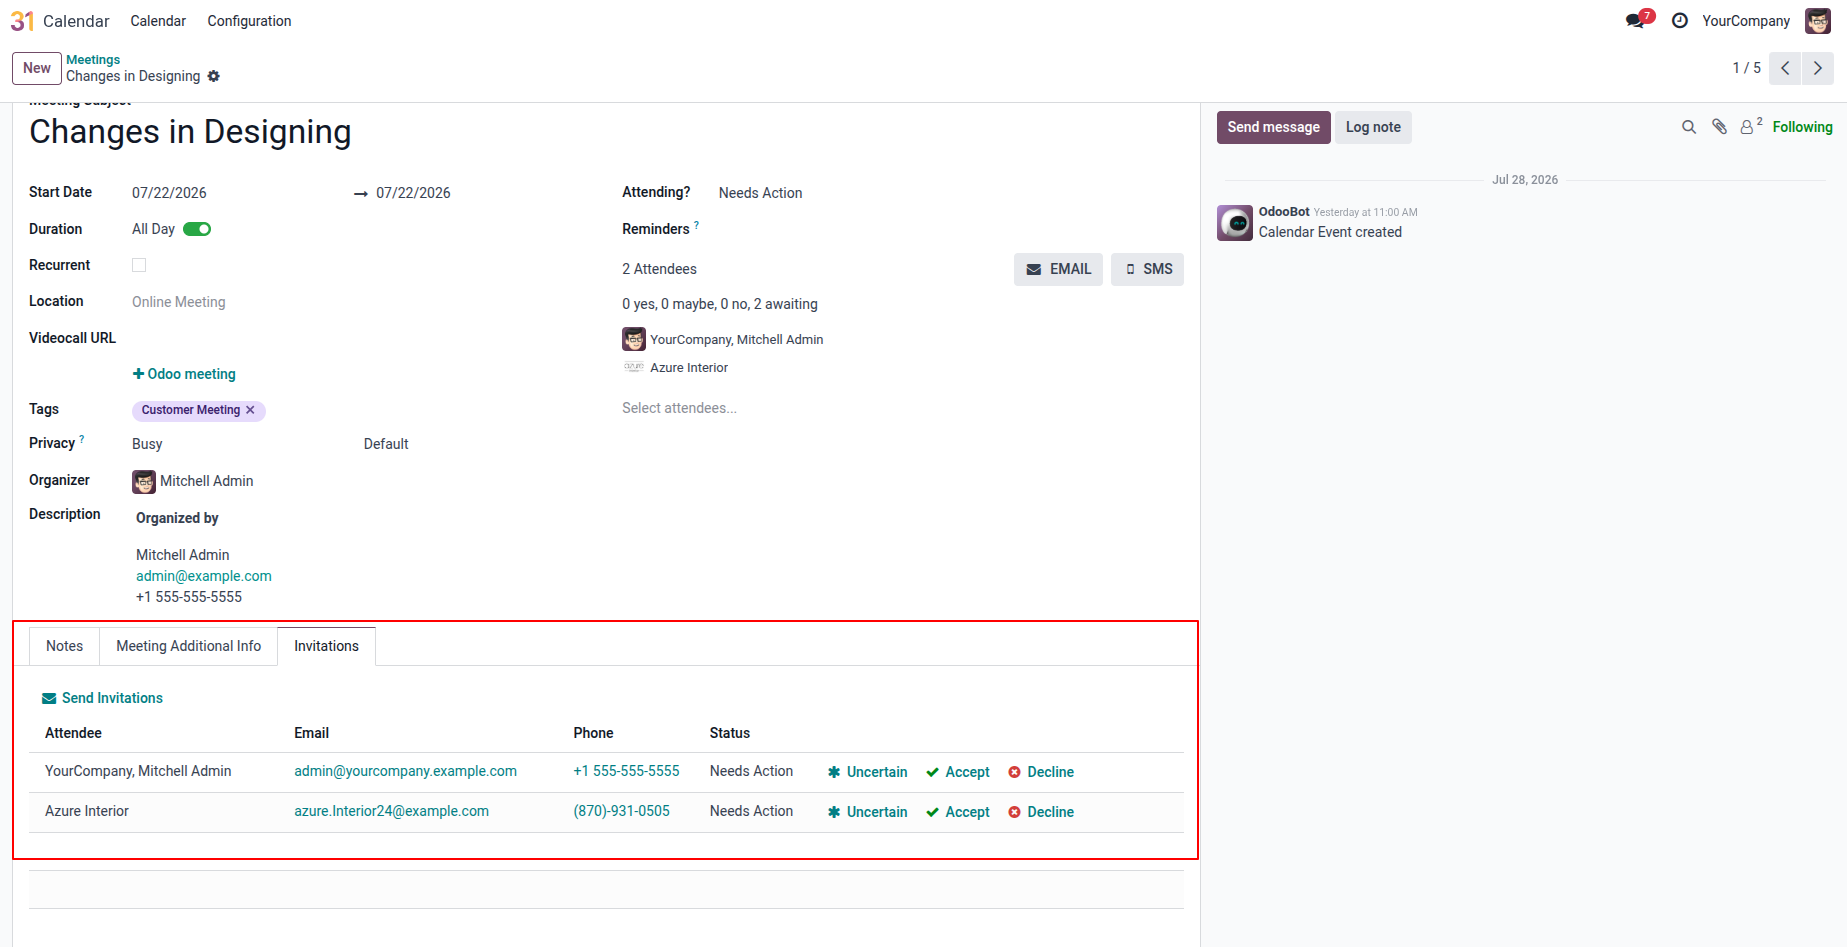Image resolution: width=1847 pixels, height=947 pixels.
Task: Accept invitation for Azure Interior
Action: [x=958, y=812]
